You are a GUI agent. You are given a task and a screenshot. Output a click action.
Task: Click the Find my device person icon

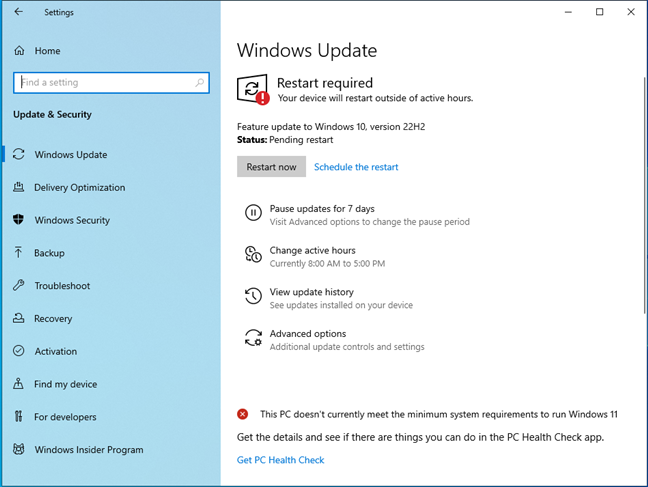click(x=18, y=383)
